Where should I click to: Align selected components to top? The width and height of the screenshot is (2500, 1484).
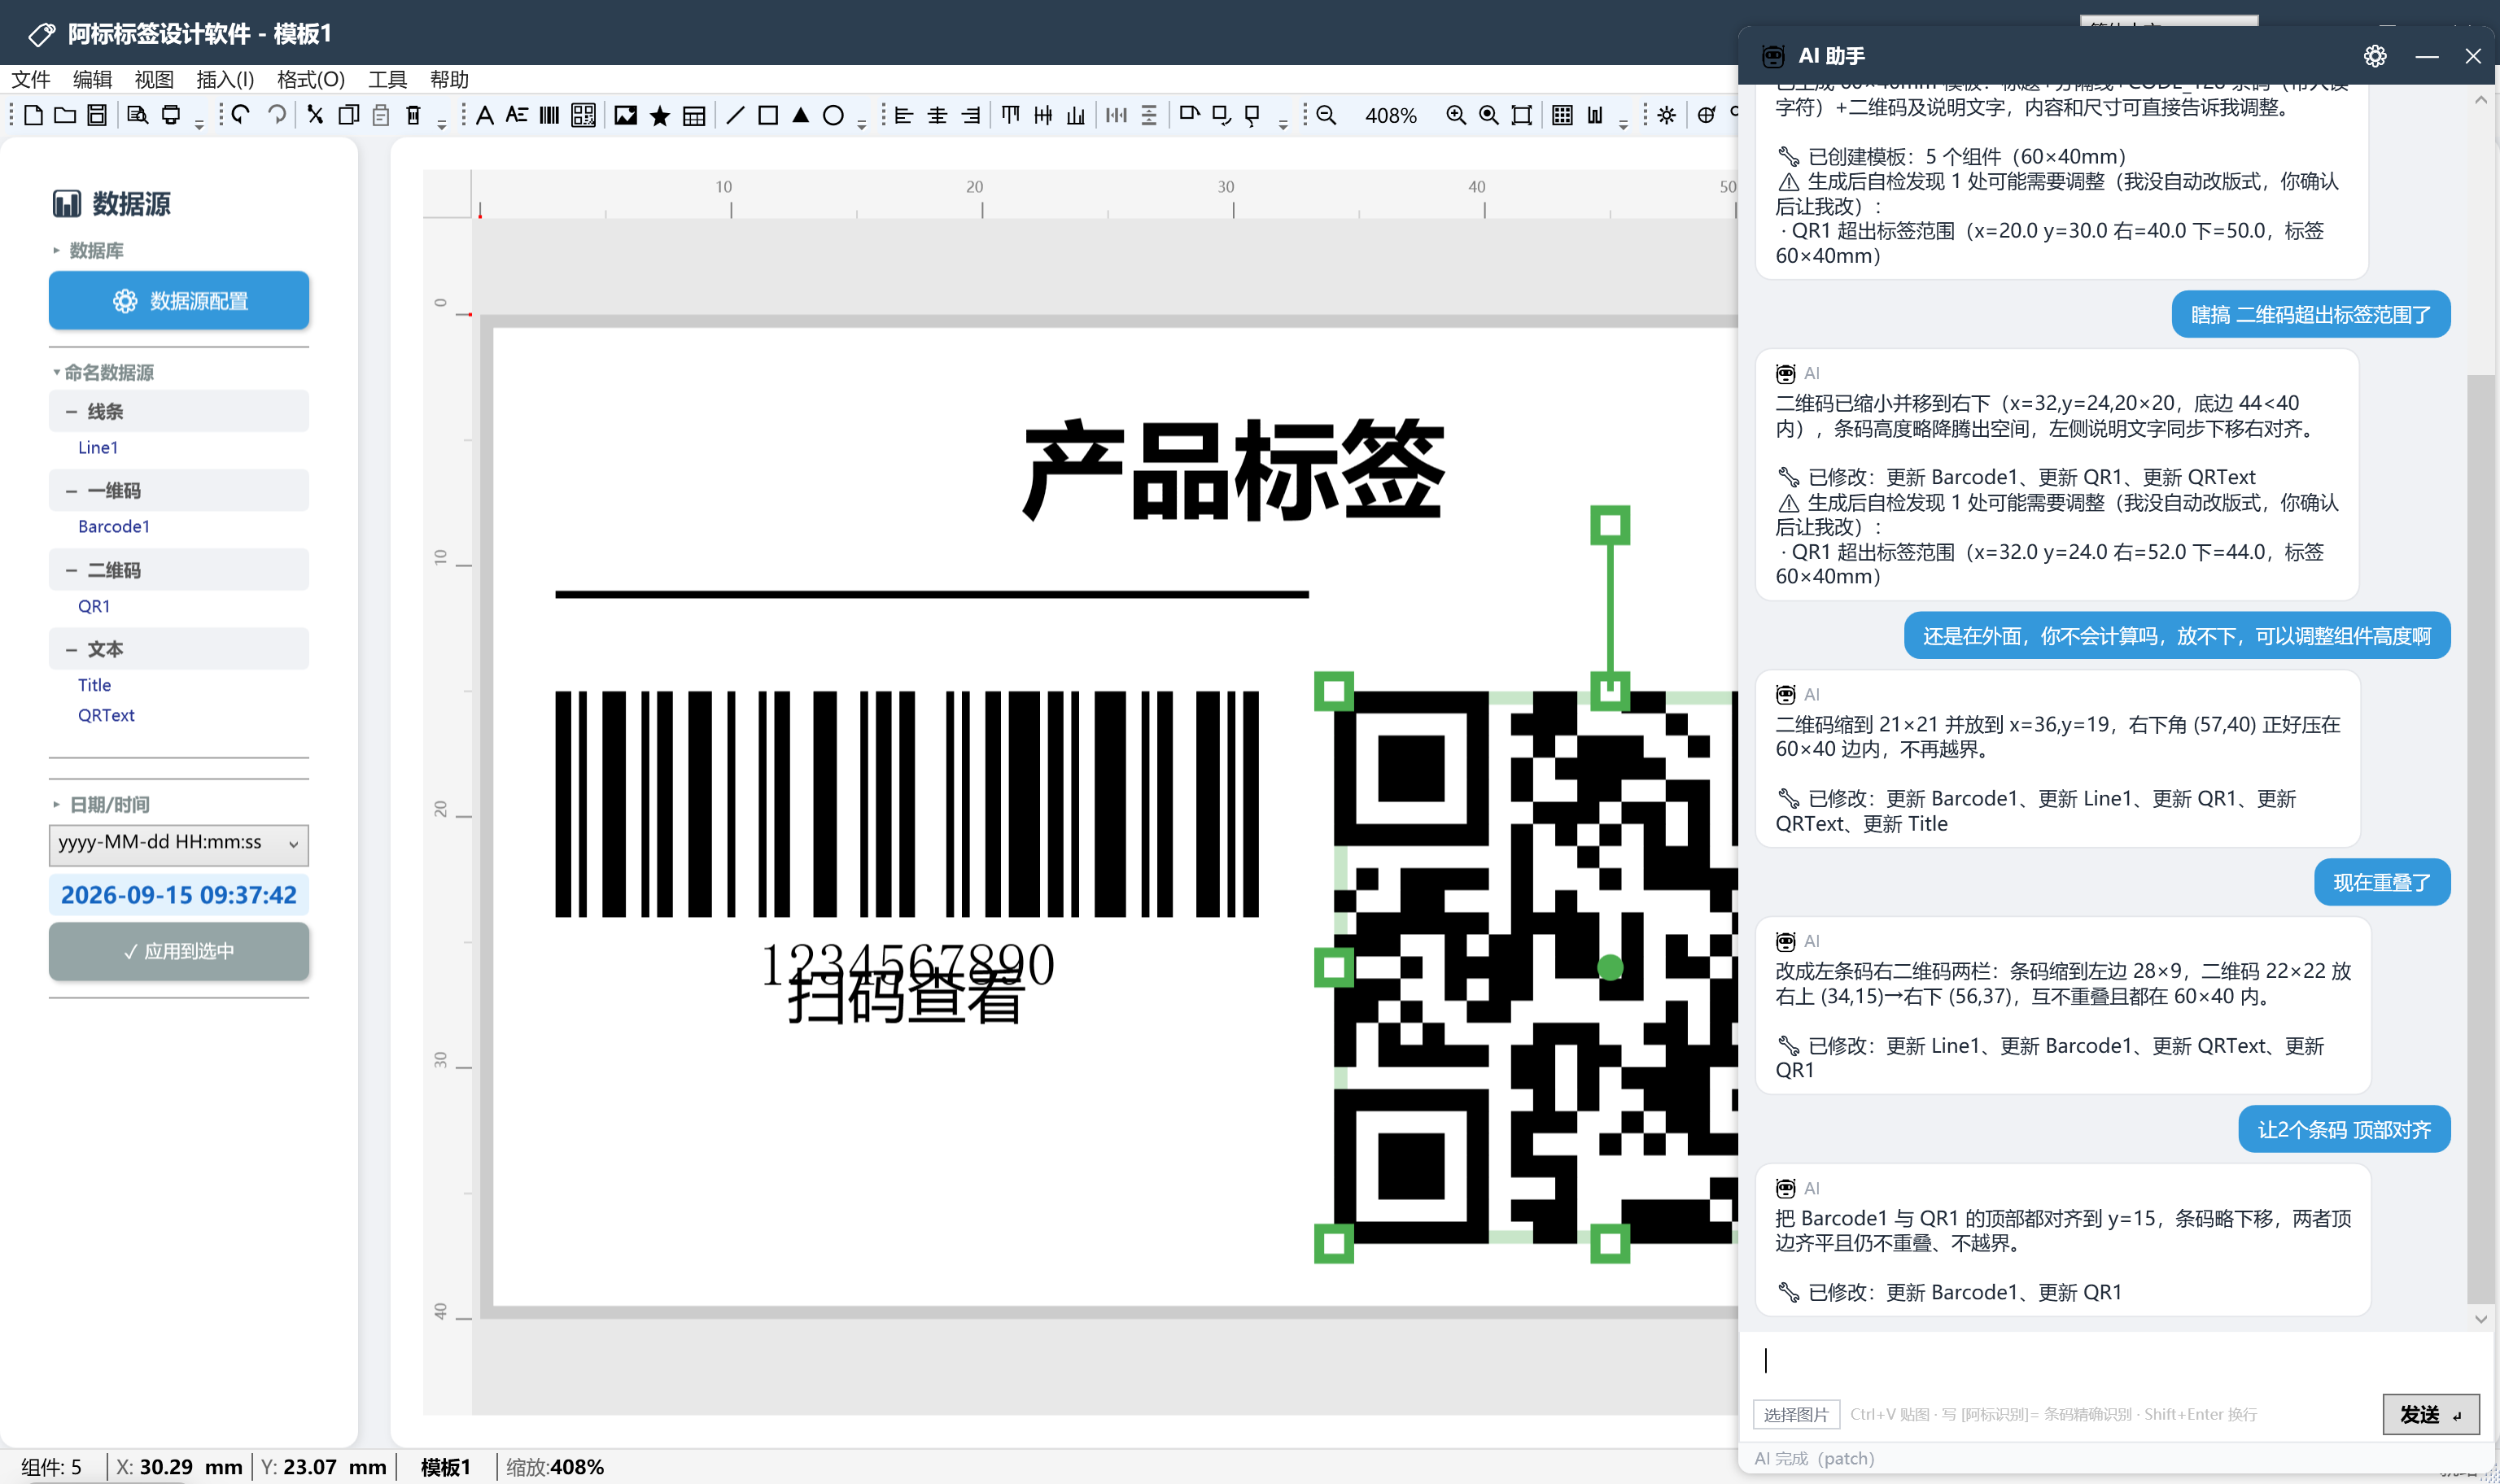(x=1011, y=115)
